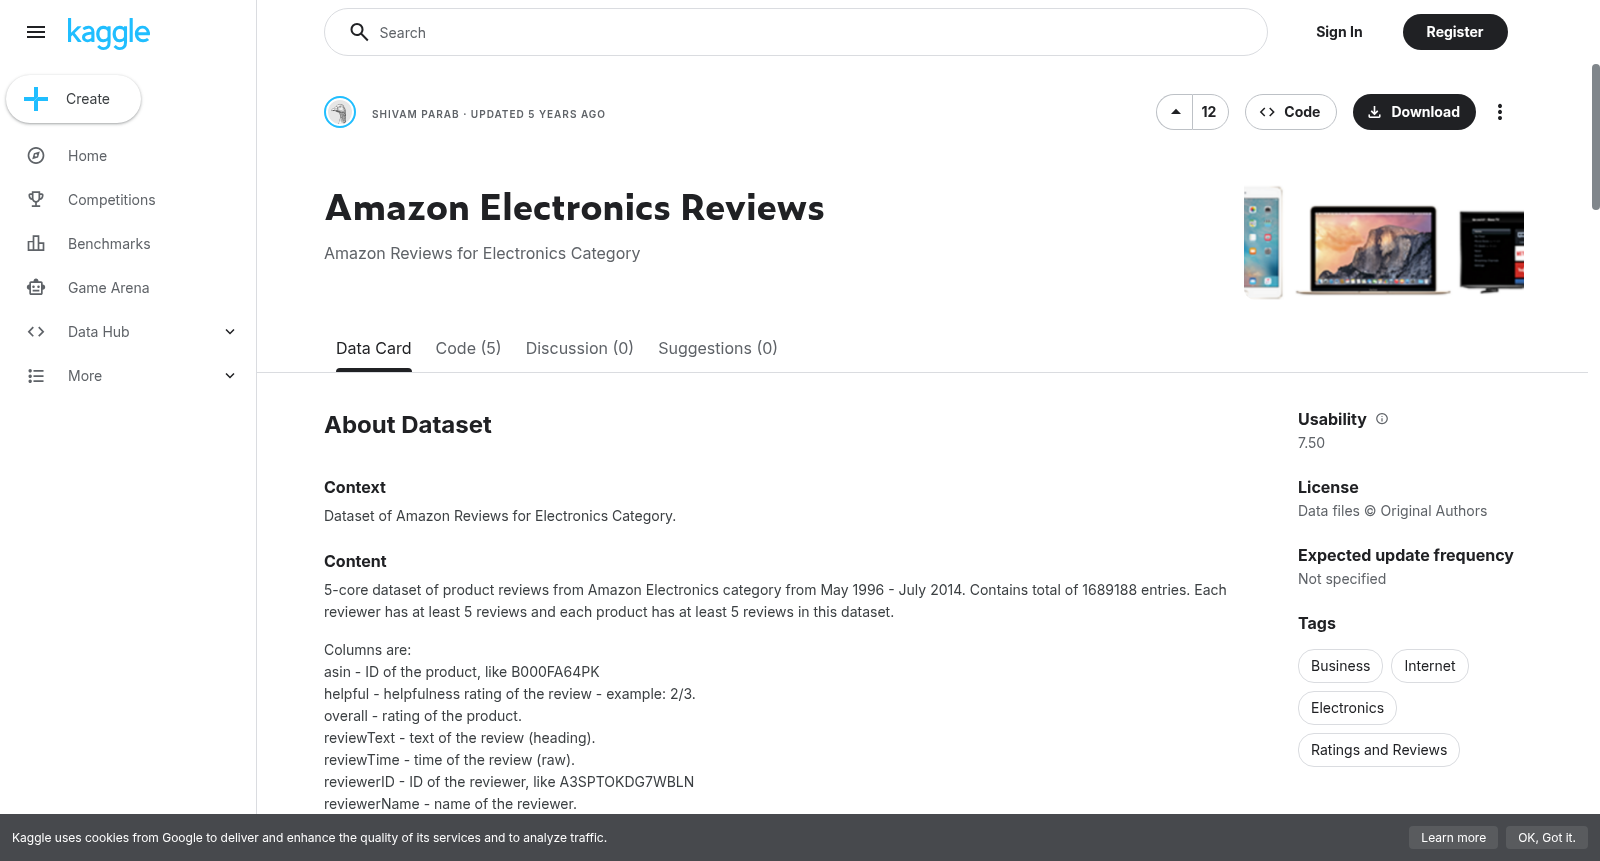Click the Usability info icon
Image resolution: width=1600 pixels, height=861 pixels.
point(1382,419)
